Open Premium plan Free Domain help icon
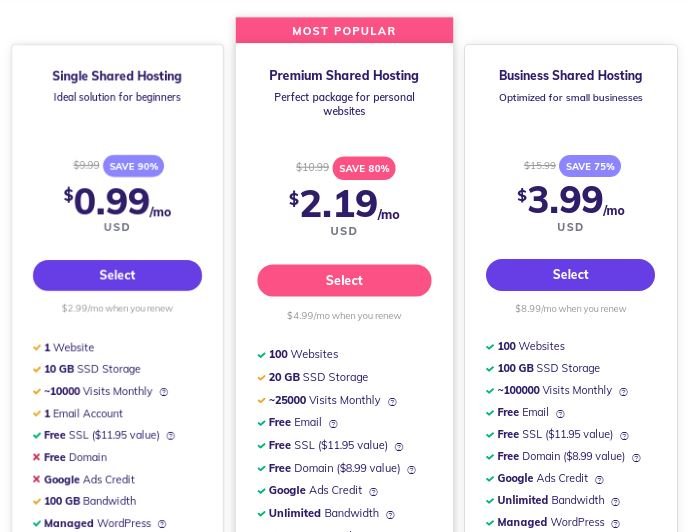The width and height of the screenshot is (688, 532). 411,470
